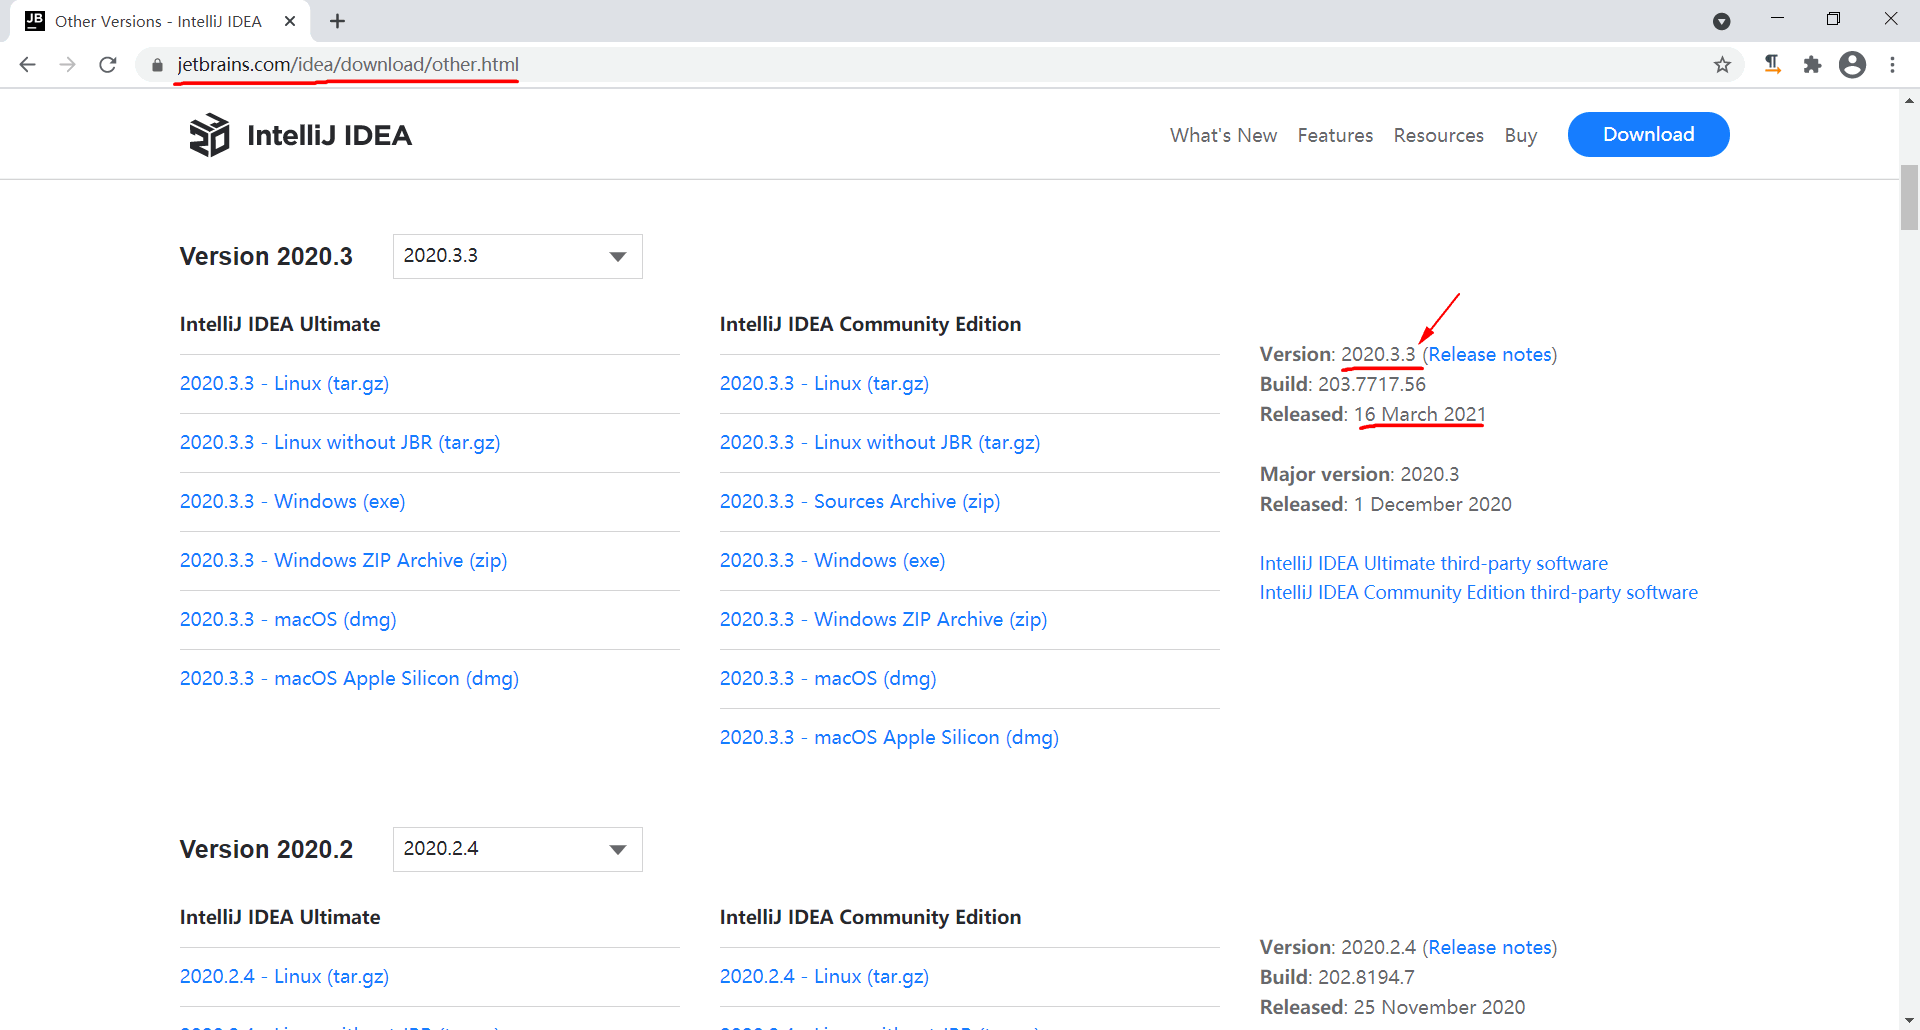Download Community 2020.3.3 Windows exe
1920x1030 pixels.
[x=833, y=560]
